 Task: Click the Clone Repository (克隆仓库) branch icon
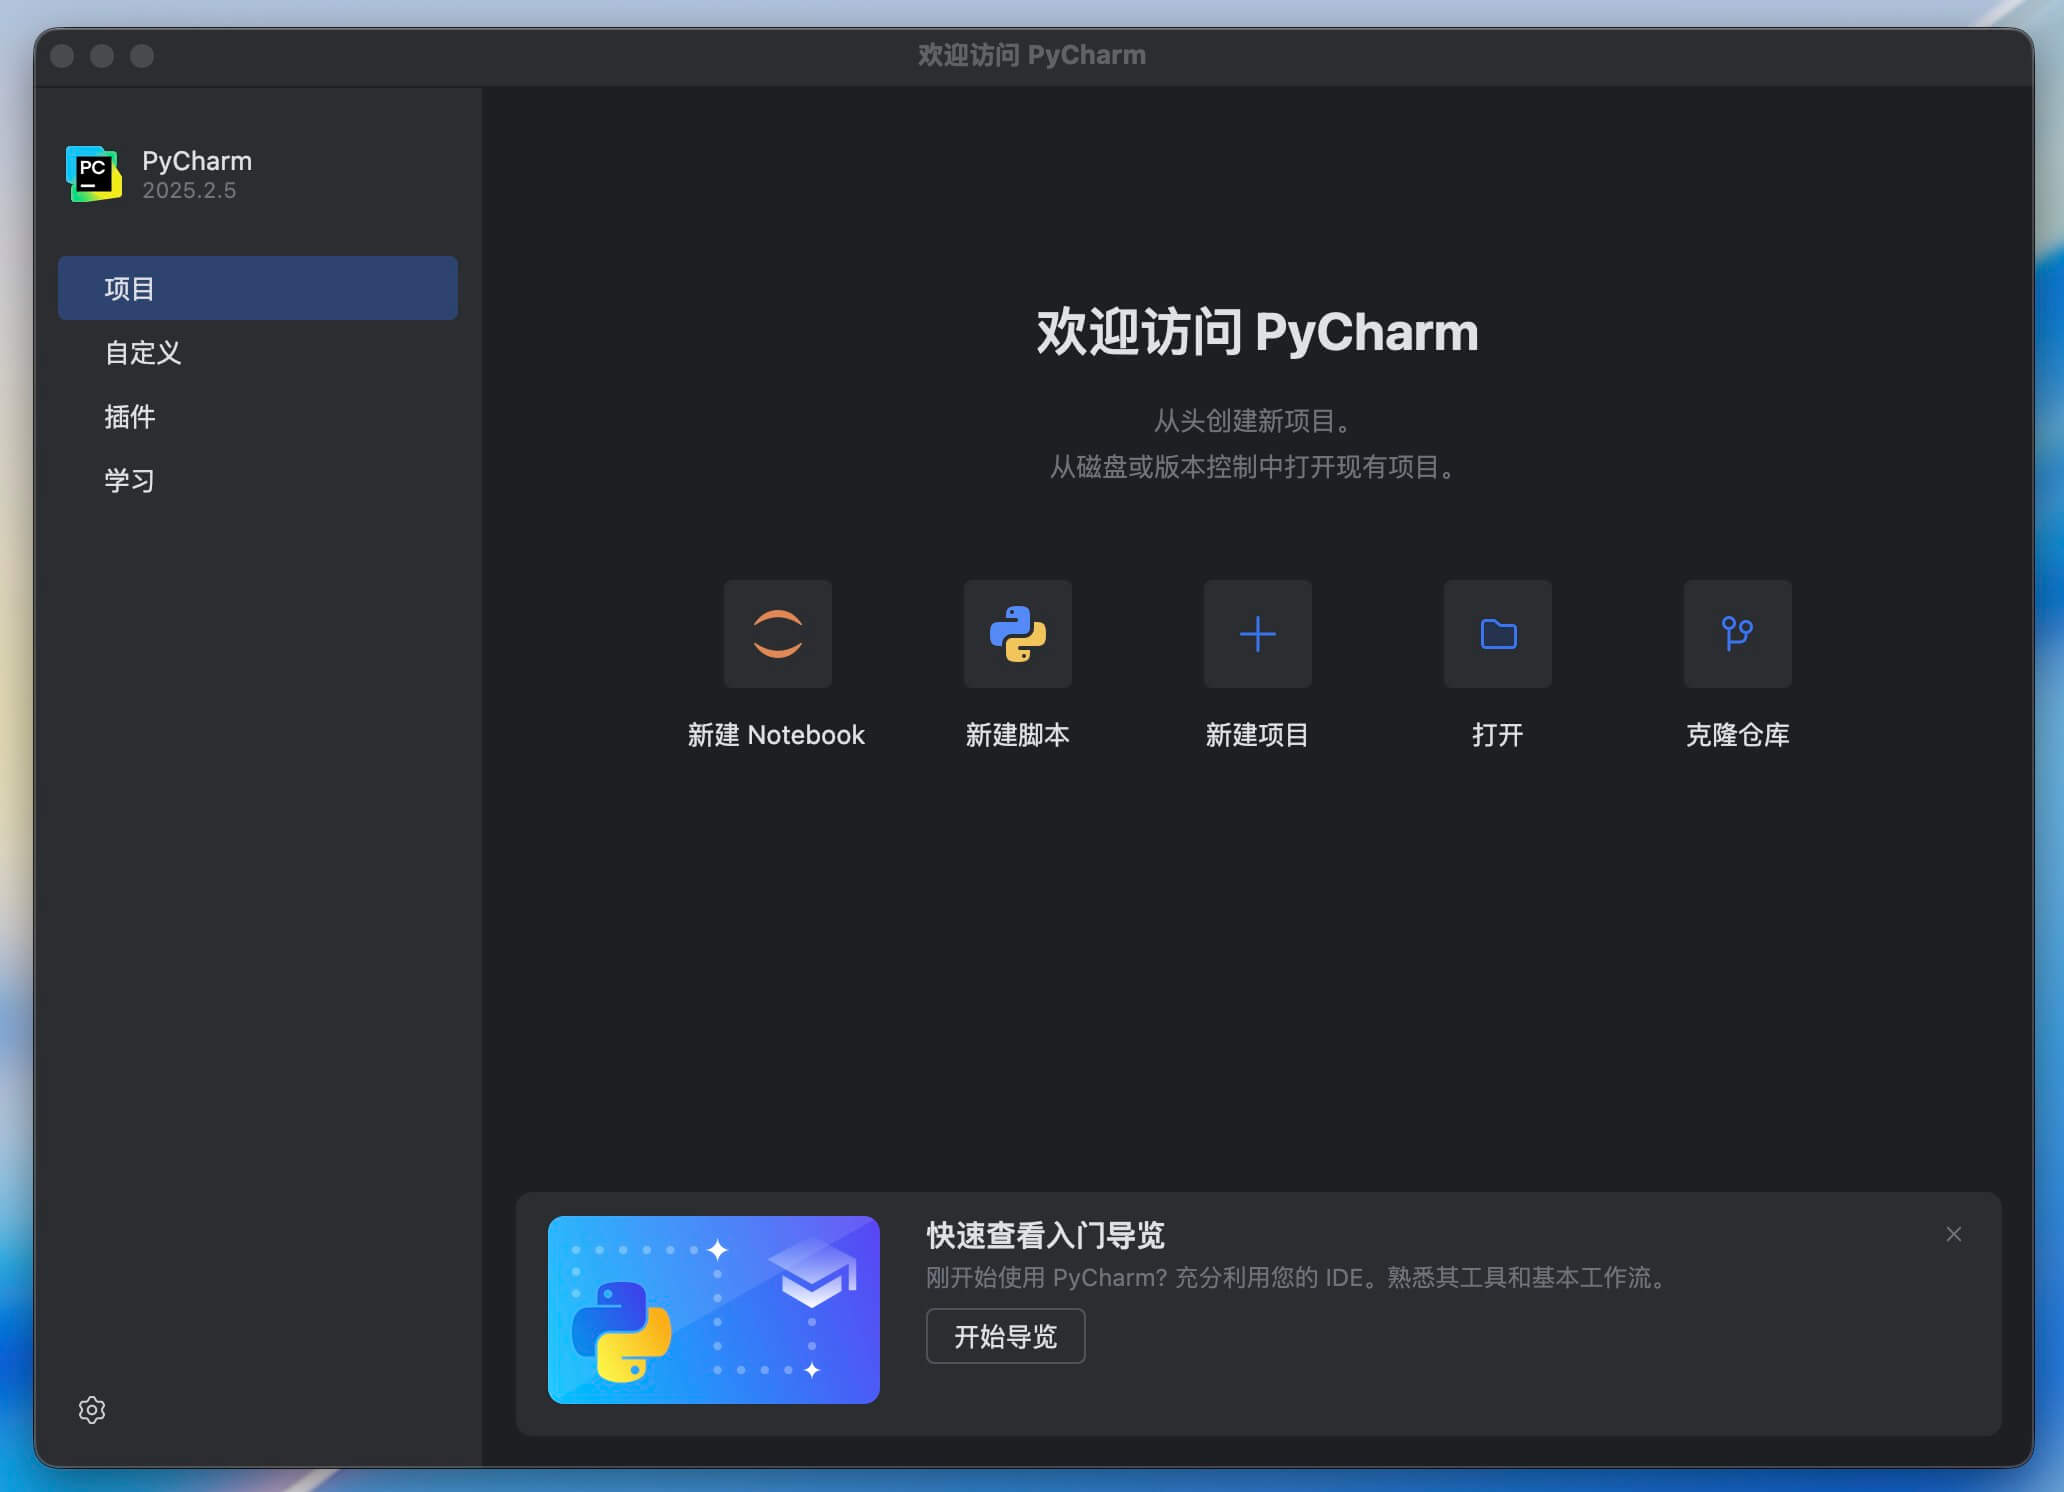pos(1737,633)
